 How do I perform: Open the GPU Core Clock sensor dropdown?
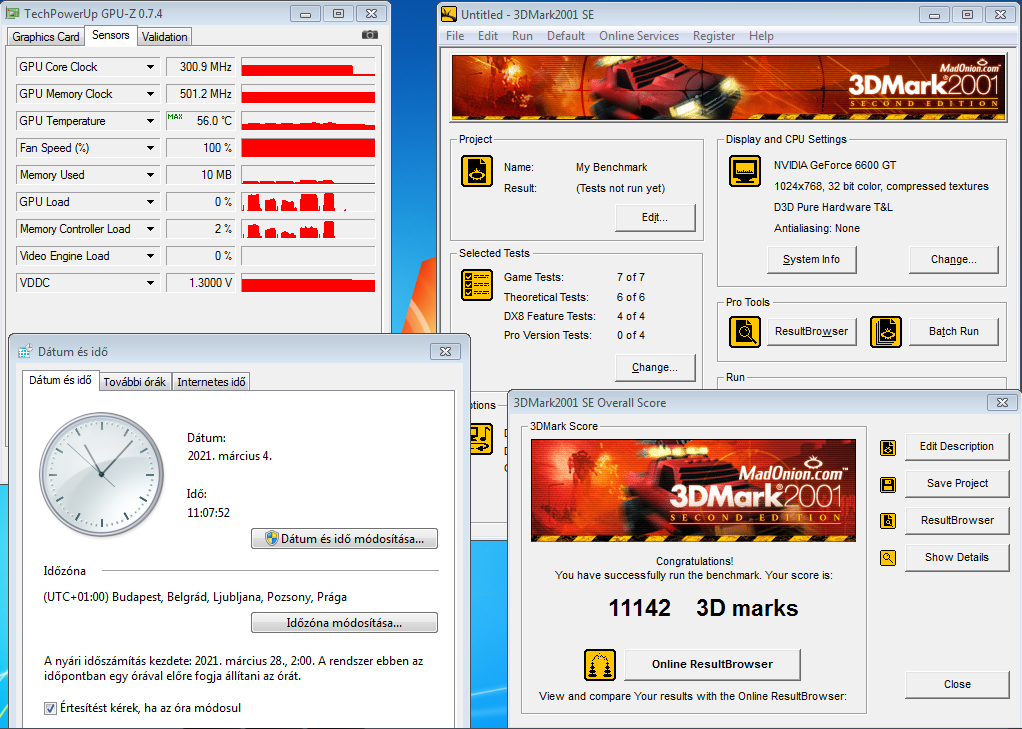(x=151, y=67)
